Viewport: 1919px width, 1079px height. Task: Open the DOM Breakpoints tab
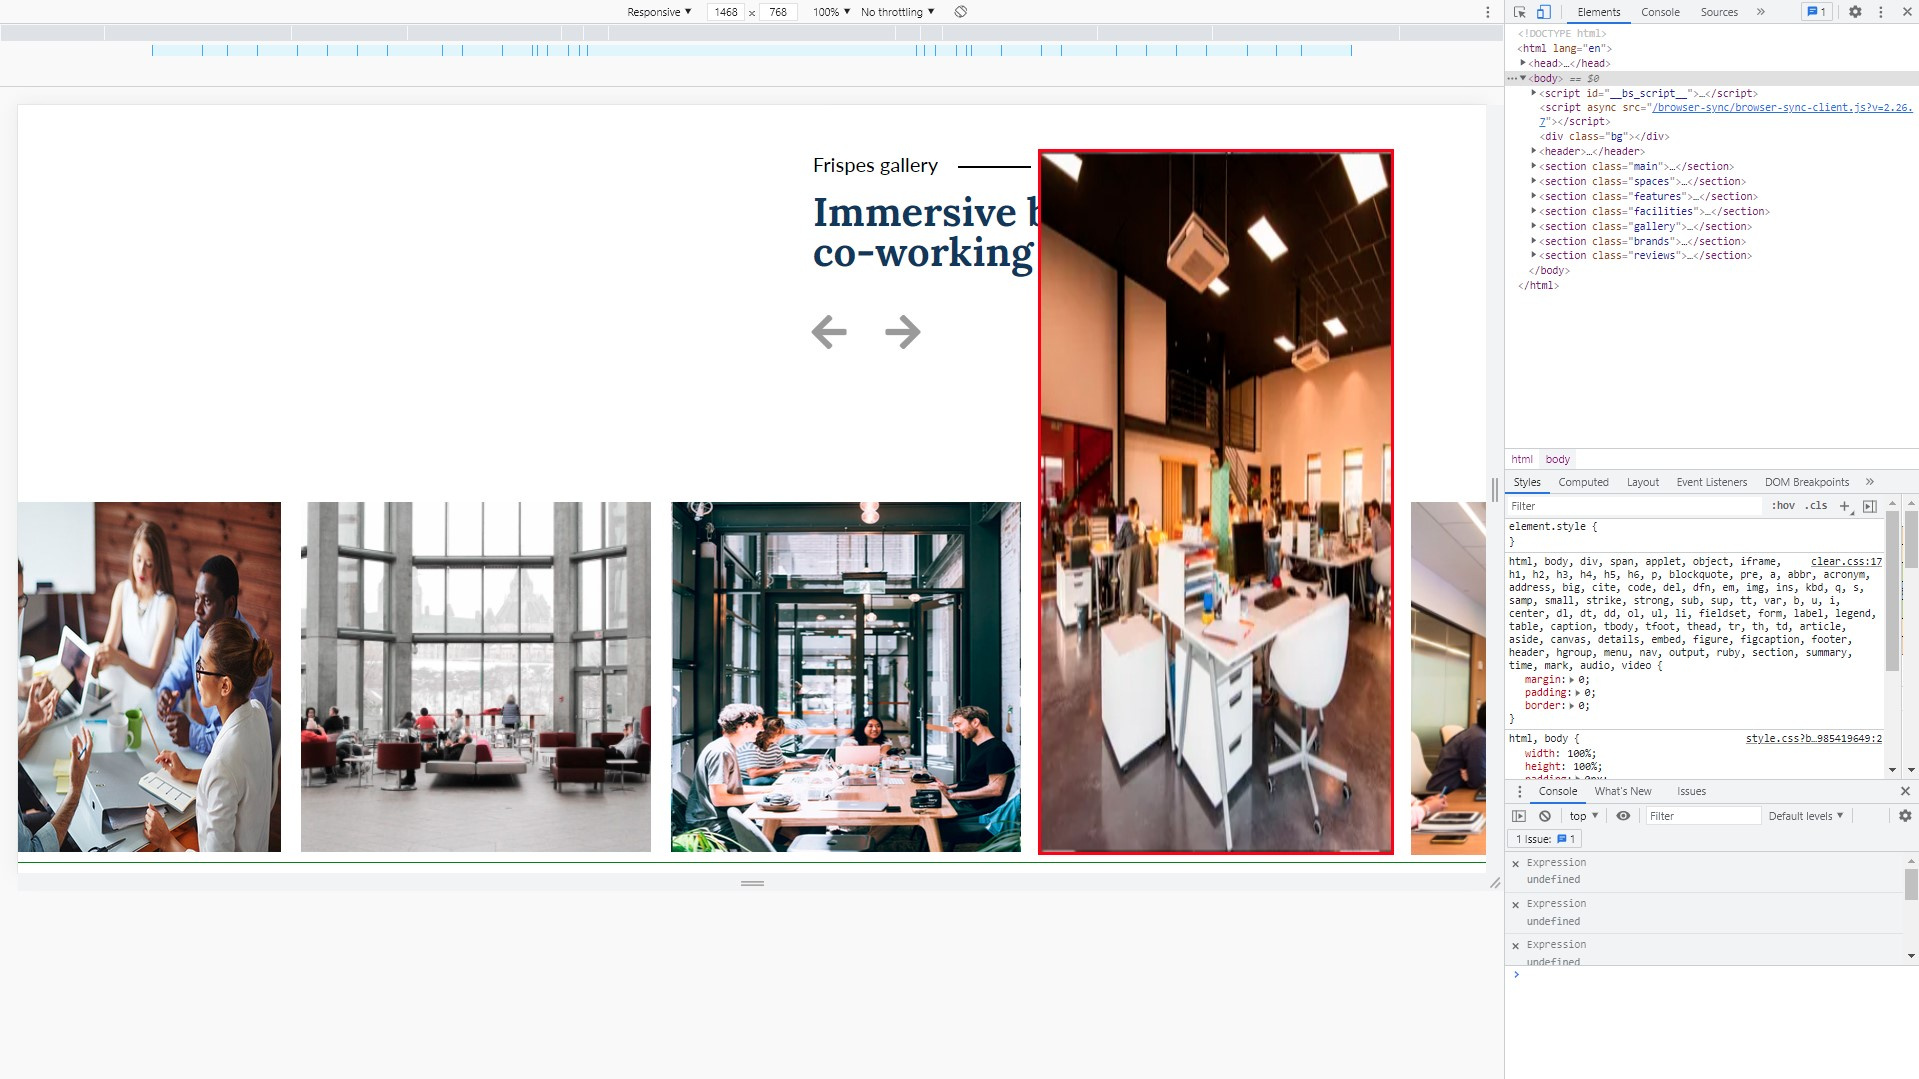pos(1806,482)
